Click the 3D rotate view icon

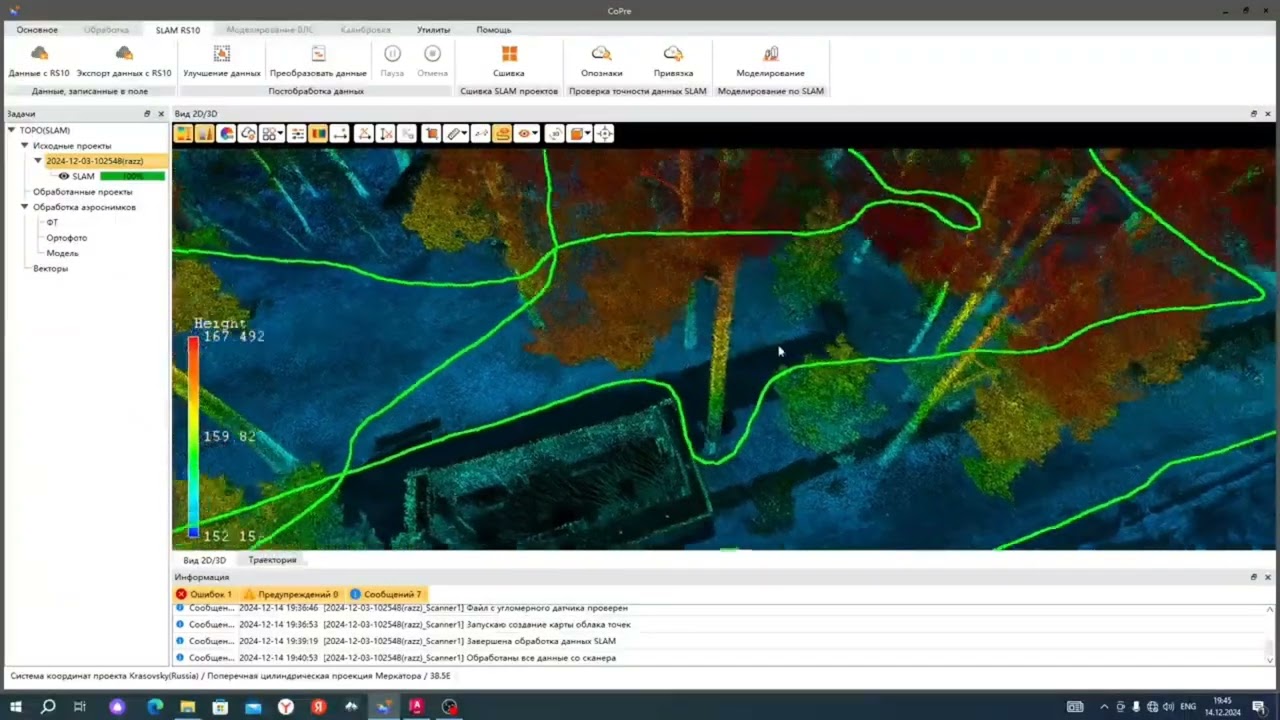pos(554,133)
